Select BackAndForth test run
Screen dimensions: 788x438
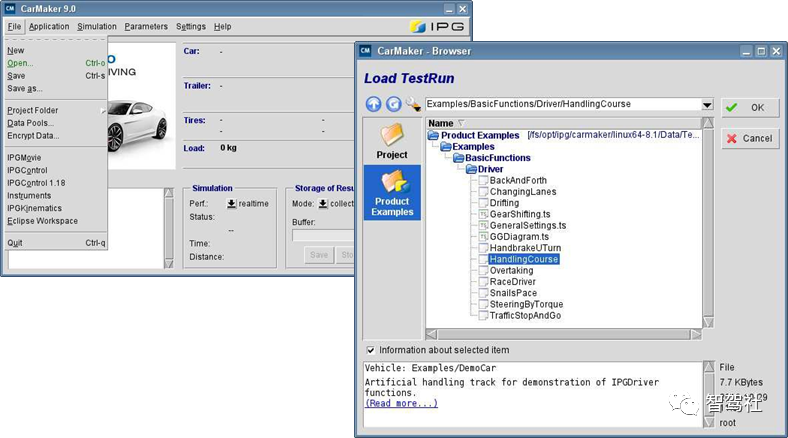pos(518,180)
